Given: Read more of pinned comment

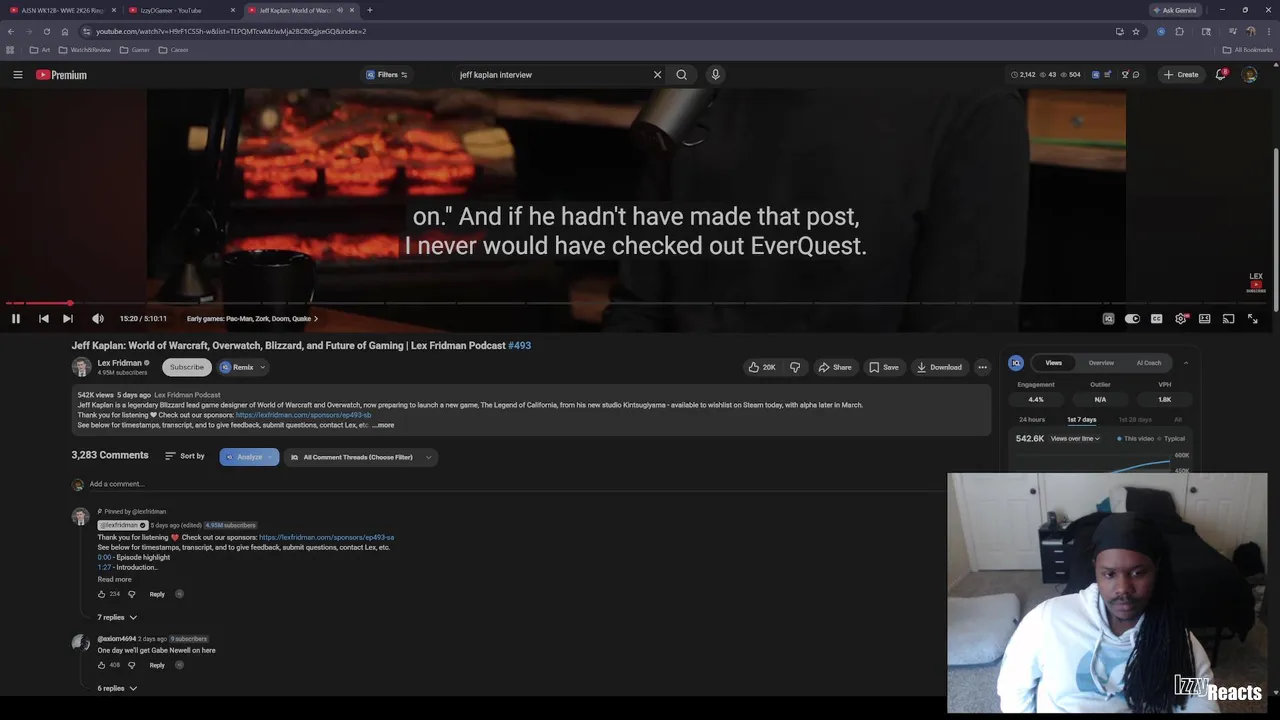Looking at the screenshot, I should (x=114, y=579).
